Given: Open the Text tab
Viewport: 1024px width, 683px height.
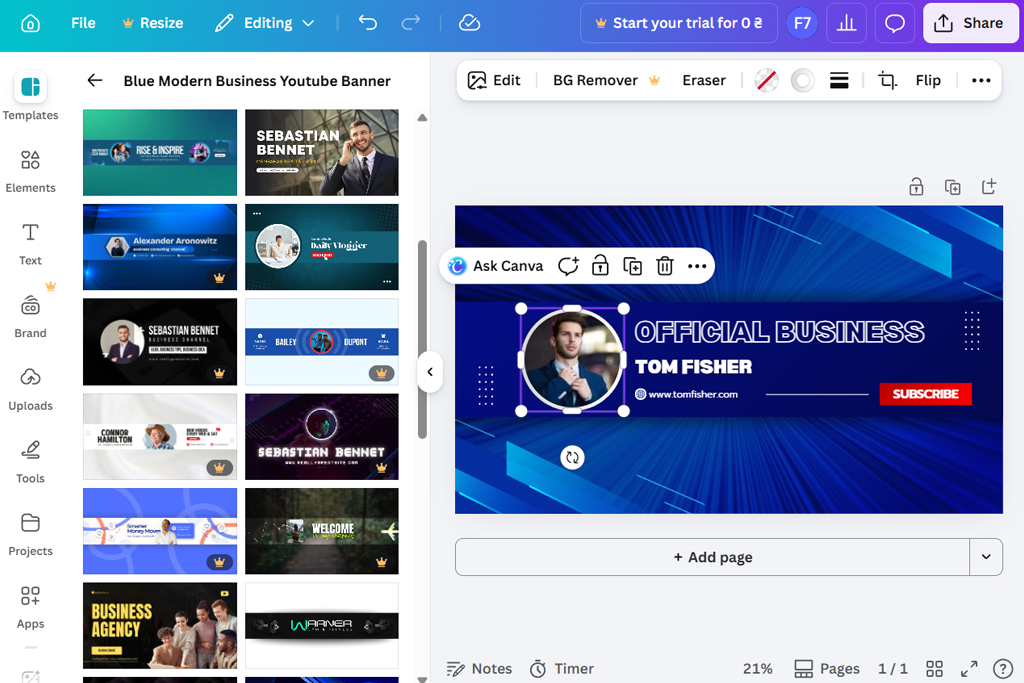Looking at the screenshot, I should (30, 244).
